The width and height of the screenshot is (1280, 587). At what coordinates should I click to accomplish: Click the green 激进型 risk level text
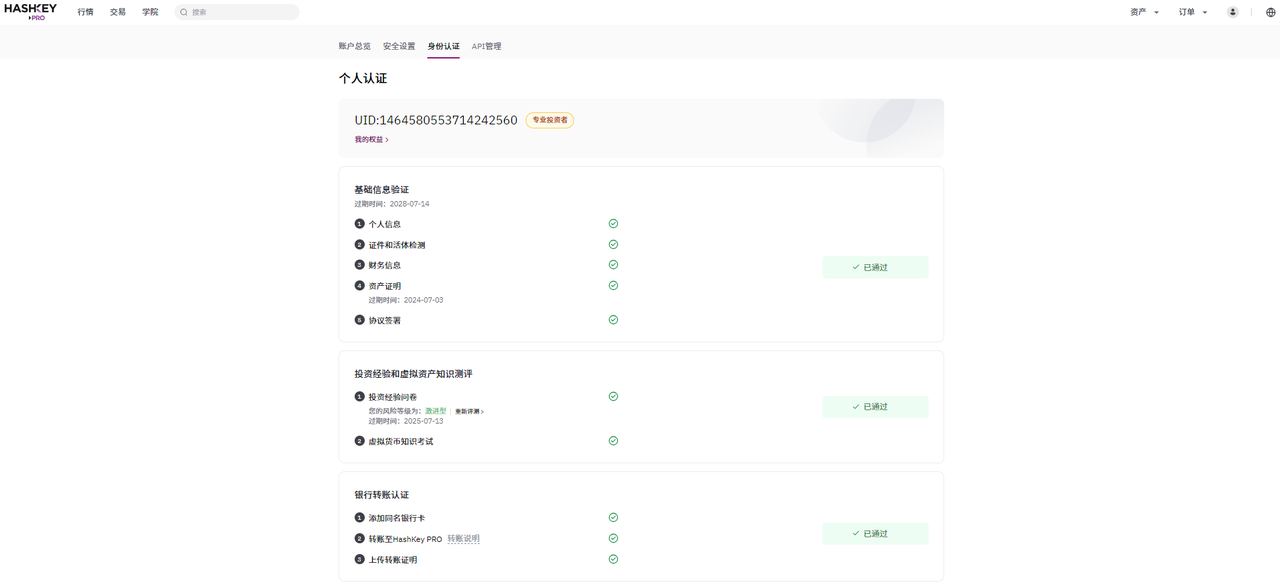[435, 411]
